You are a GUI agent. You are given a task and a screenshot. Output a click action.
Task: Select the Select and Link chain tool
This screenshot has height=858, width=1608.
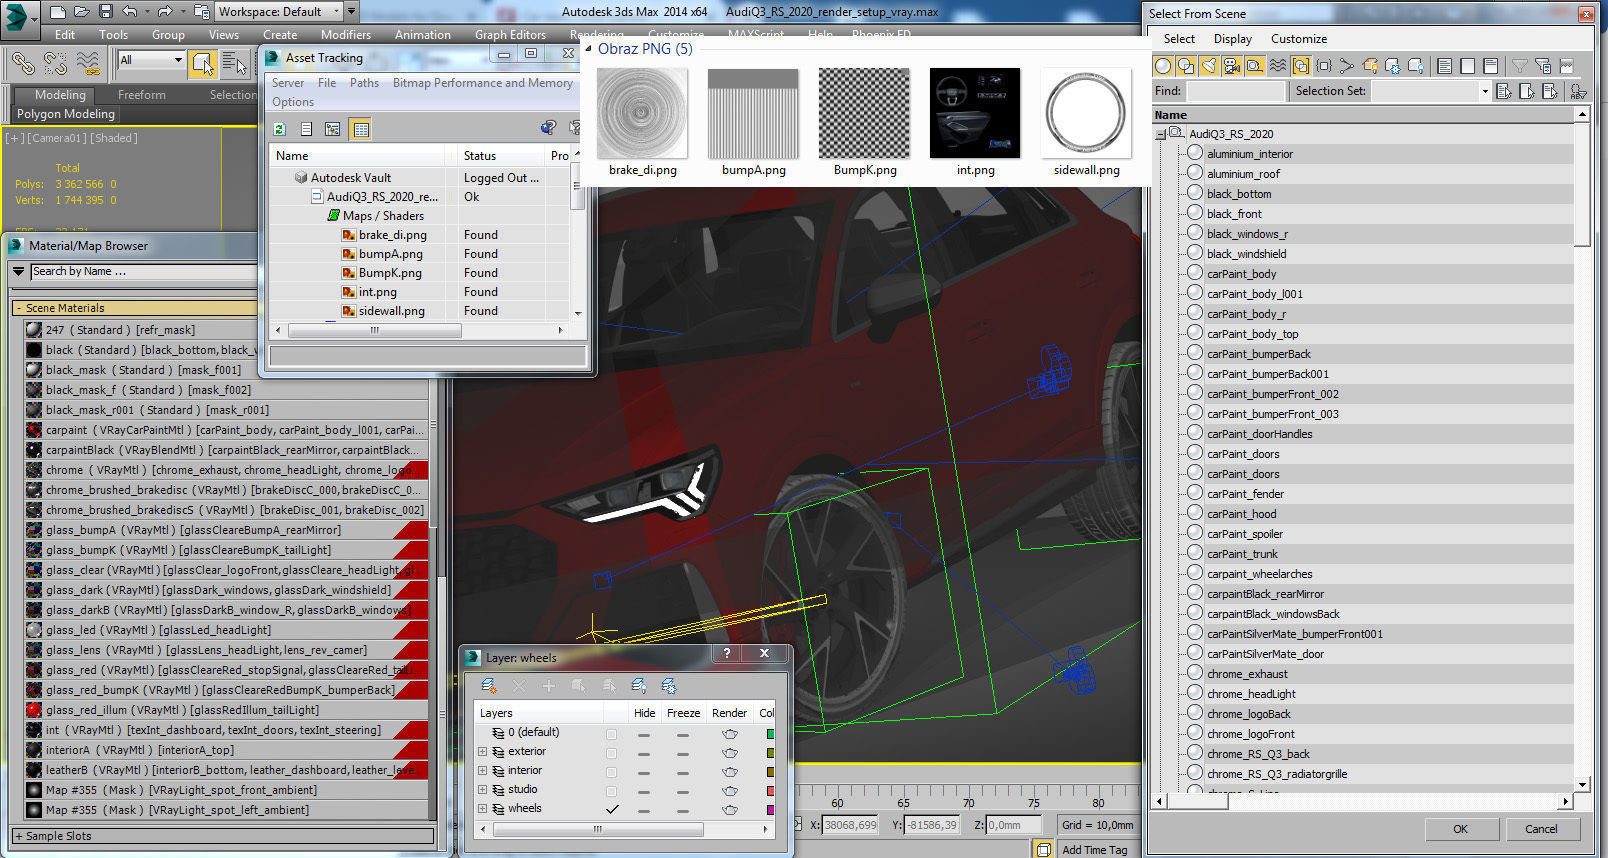(x=22, y=63)
